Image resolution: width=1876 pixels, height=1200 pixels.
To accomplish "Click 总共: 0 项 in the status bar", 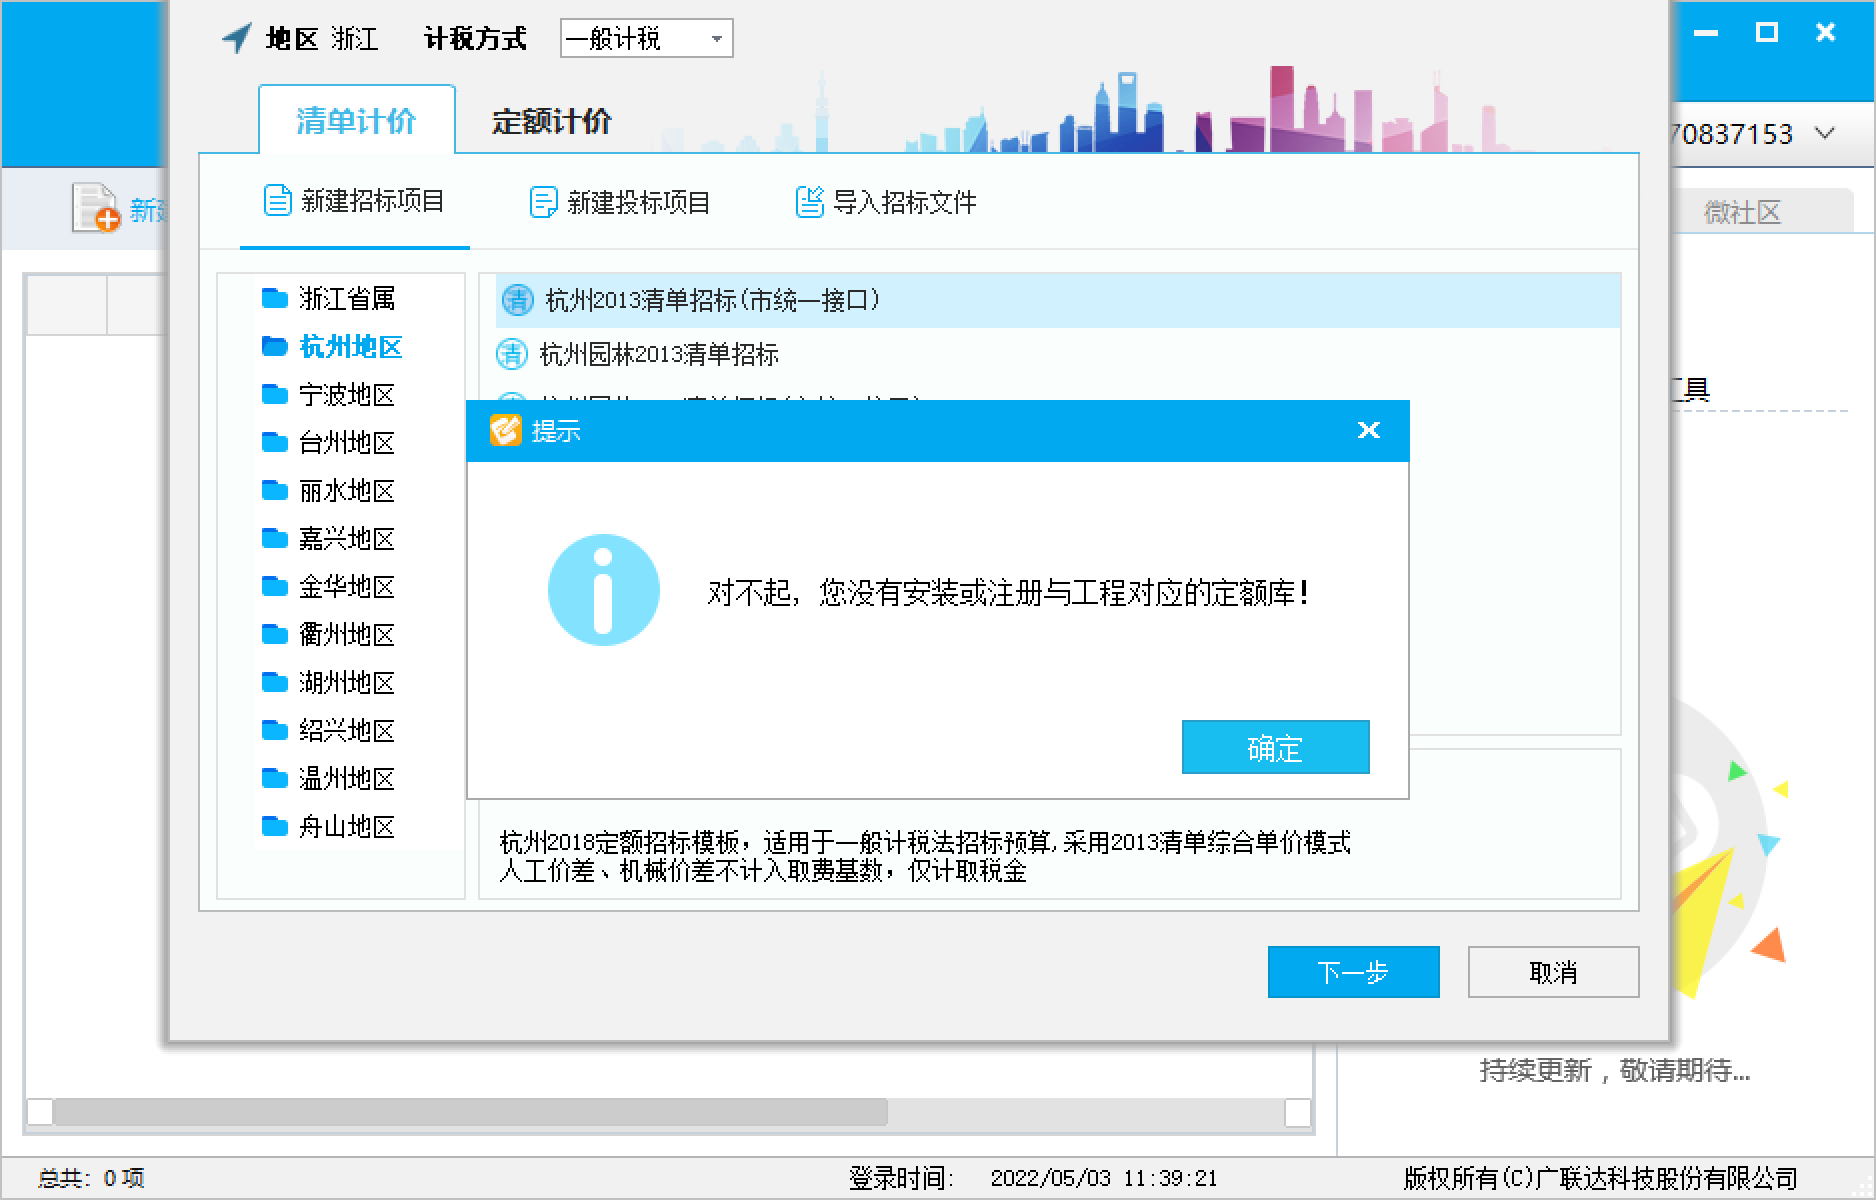I will pyautogui.click(x=91, y=1179).
